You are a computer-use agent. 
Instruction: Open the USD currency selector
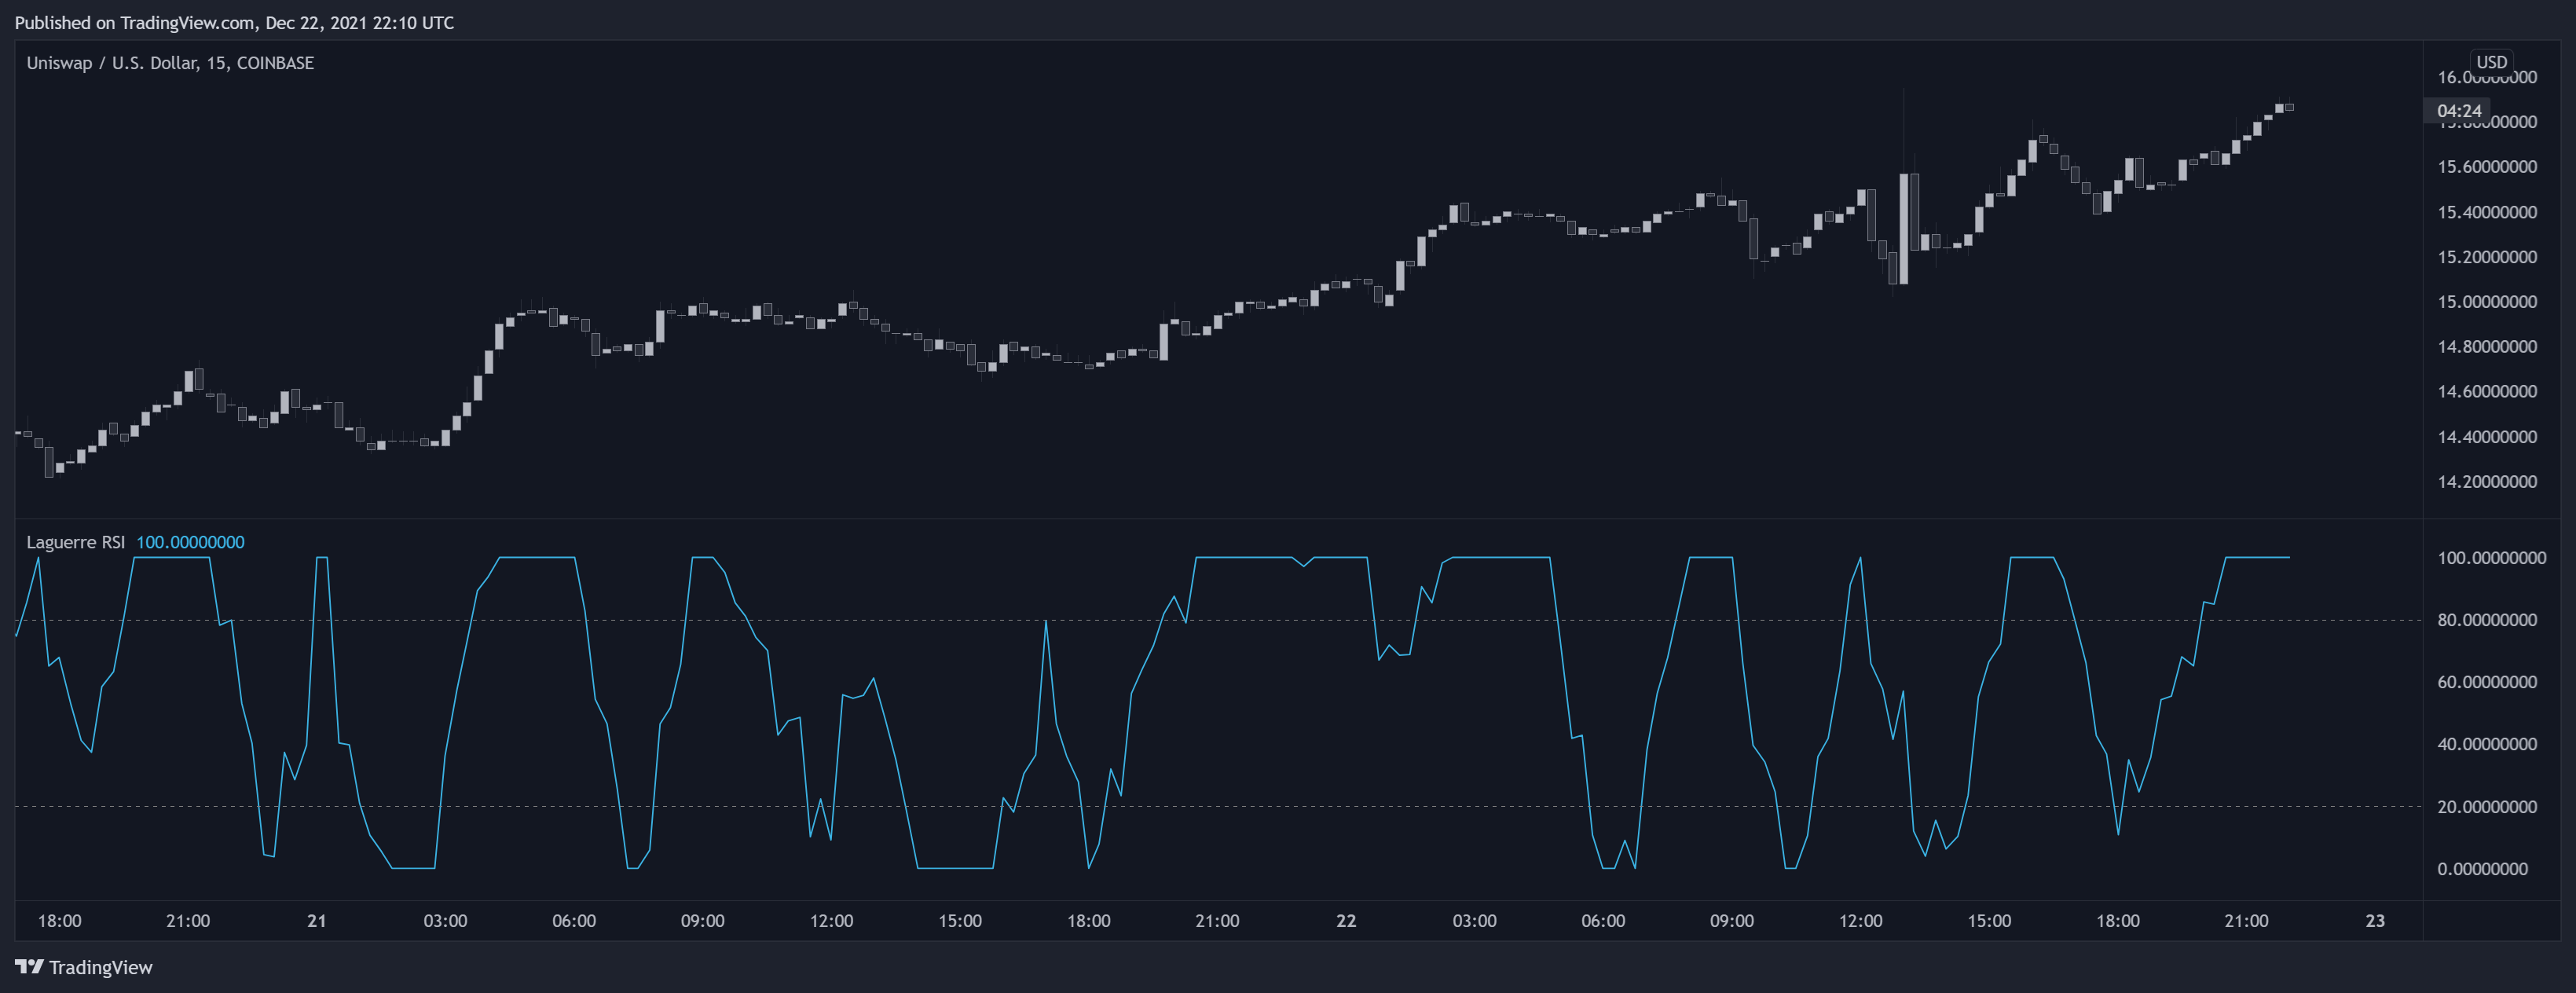click(2490, 62)
